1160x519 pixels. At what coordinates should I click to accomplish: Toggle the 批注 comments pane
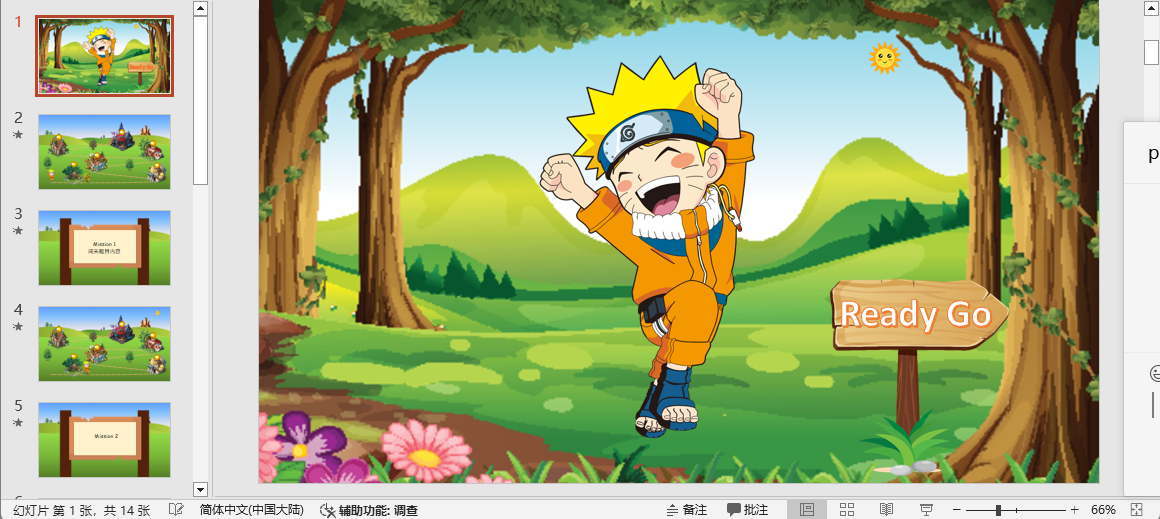[748, 510]
